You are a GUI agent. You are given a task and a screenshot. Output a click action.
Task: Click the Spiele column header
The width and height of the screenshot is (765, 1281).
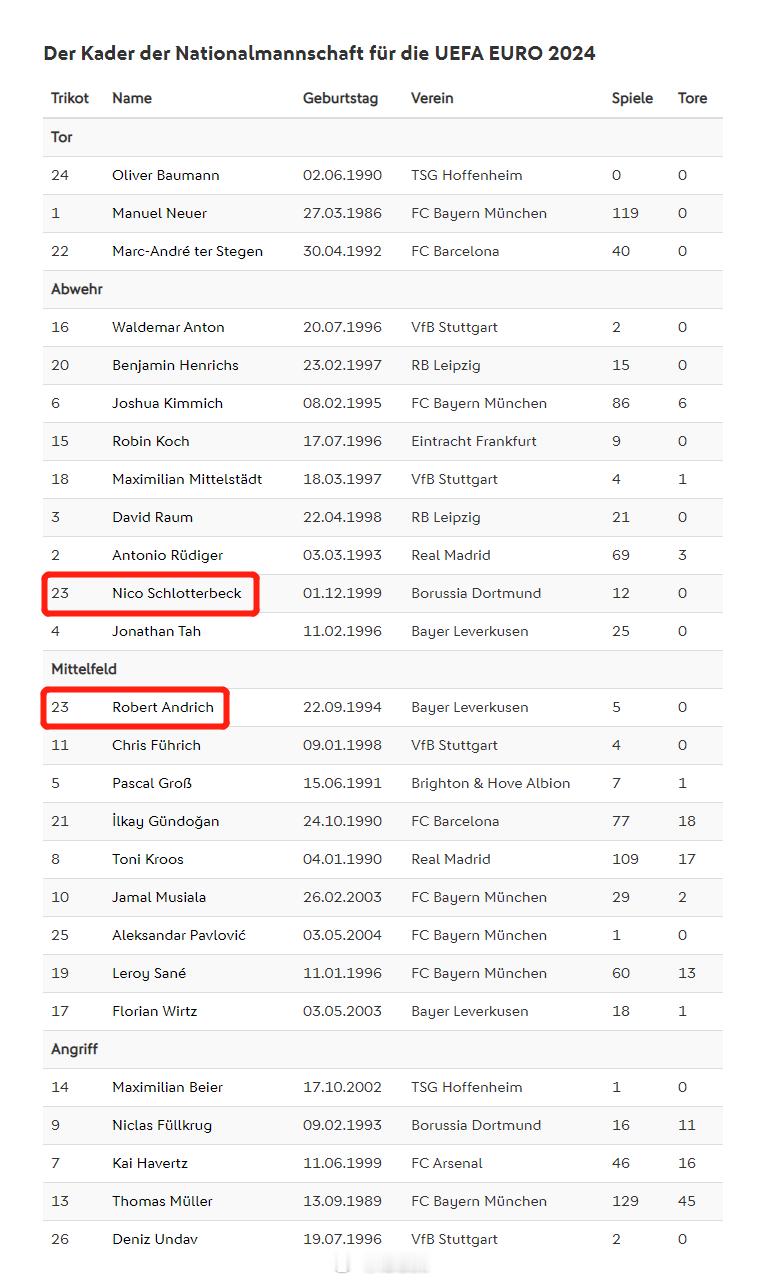(632, 98)
